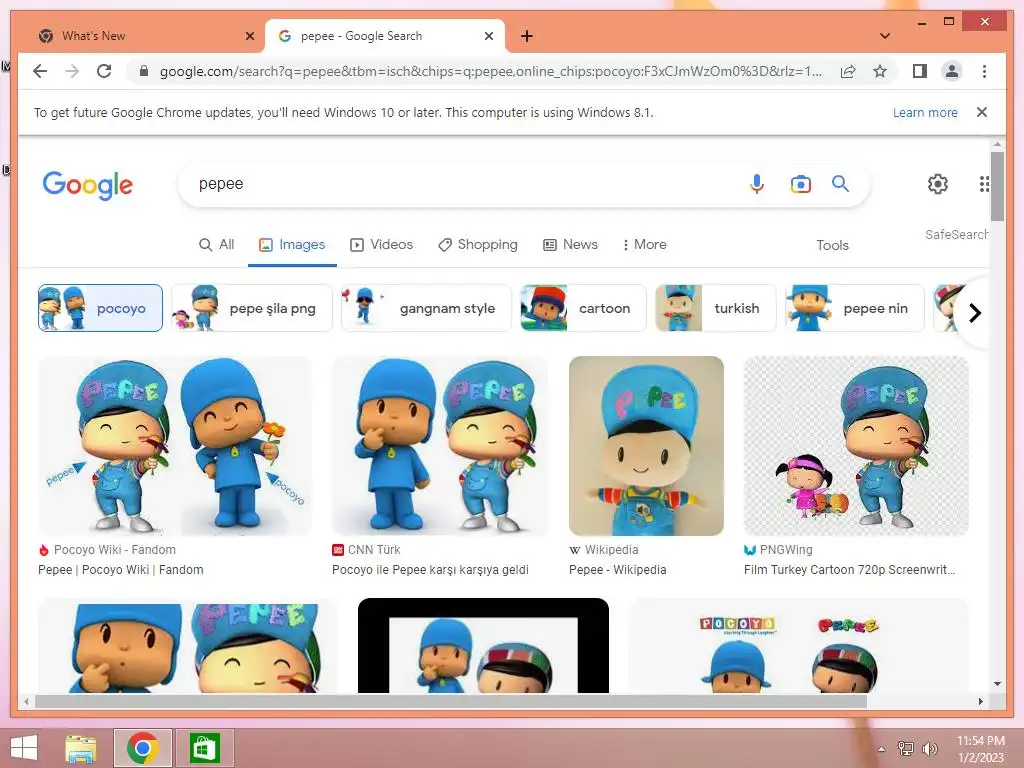Open the CNN Türk image result
This screenshot has height=768, width=1024.
pyautogui.click(x=440, y=446)
